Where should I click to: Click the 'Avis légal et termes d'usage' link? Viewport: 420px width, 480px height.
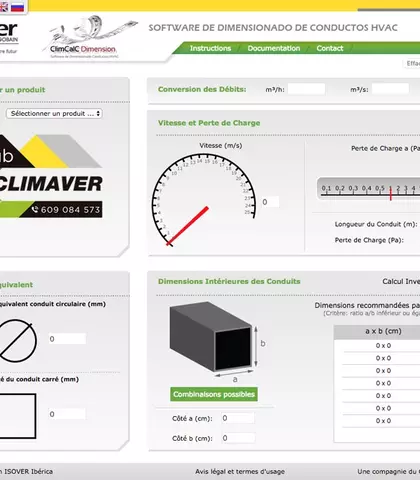tap(240, 472)
